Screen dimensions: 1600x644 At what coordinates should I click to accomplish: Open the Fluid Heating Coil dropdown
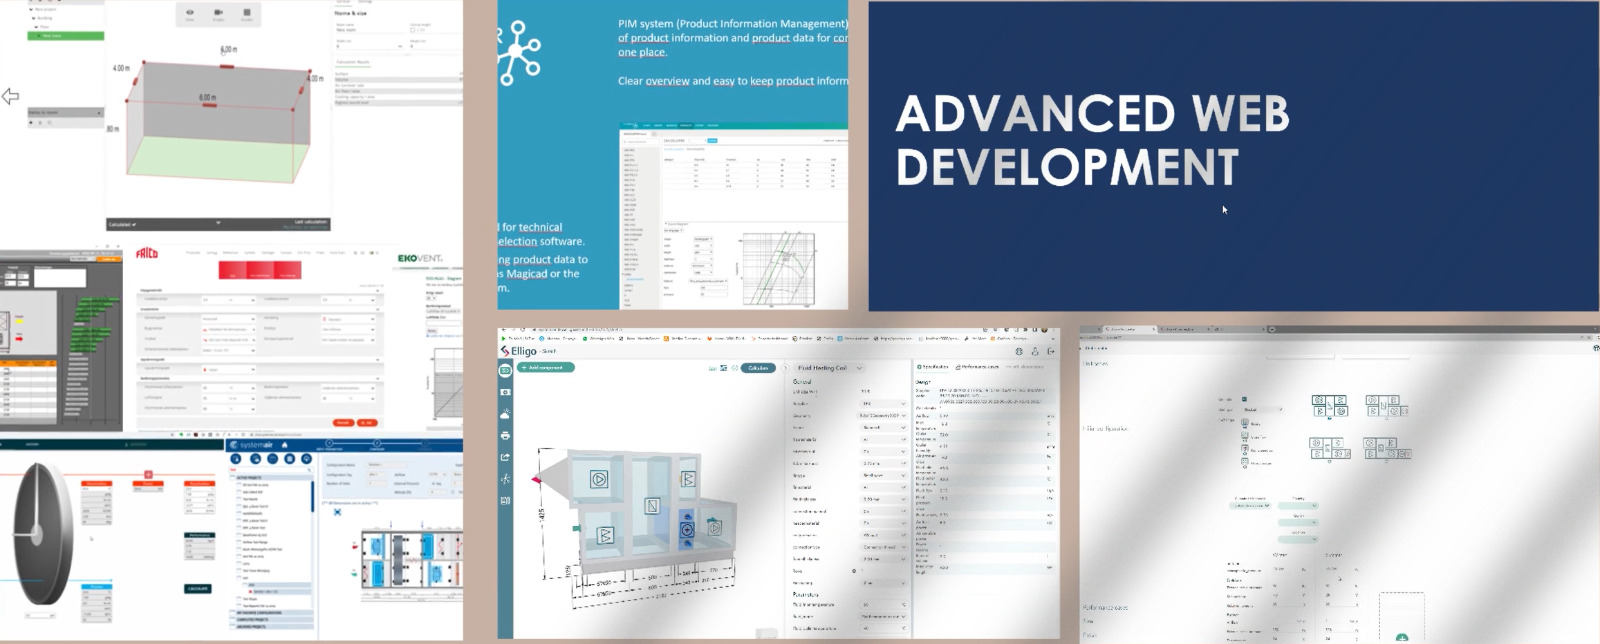(x=830, y=368)
